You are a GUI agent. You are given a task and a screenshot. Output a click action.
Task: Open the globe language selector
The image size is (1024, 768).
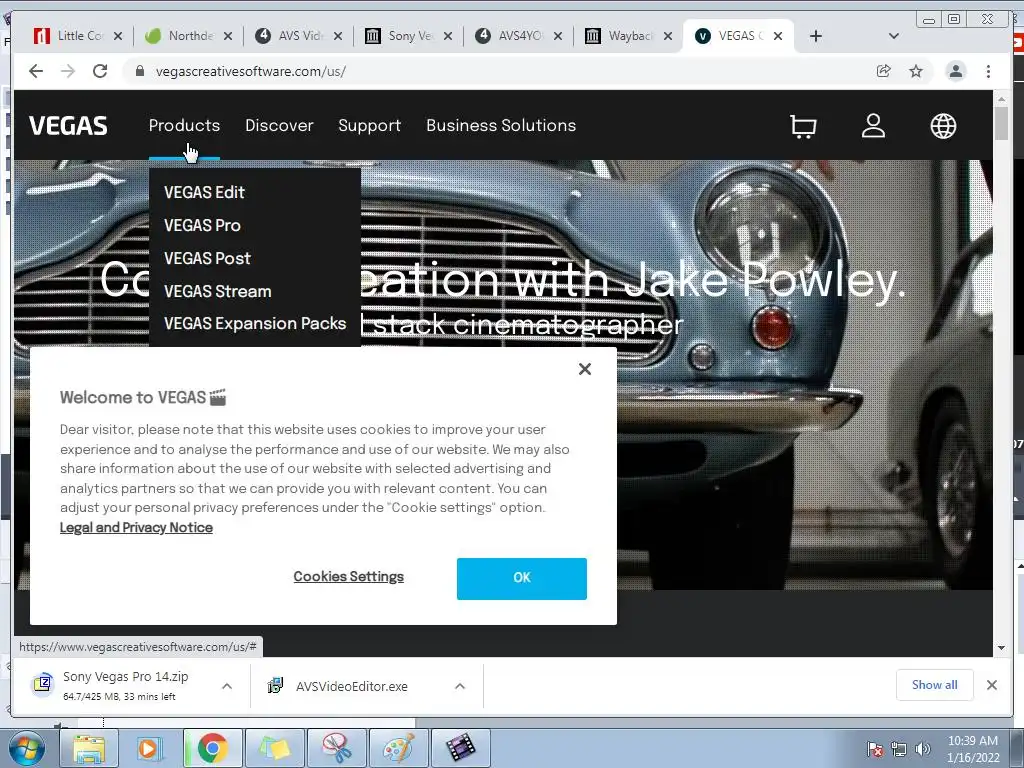click(x=943, y=126)
